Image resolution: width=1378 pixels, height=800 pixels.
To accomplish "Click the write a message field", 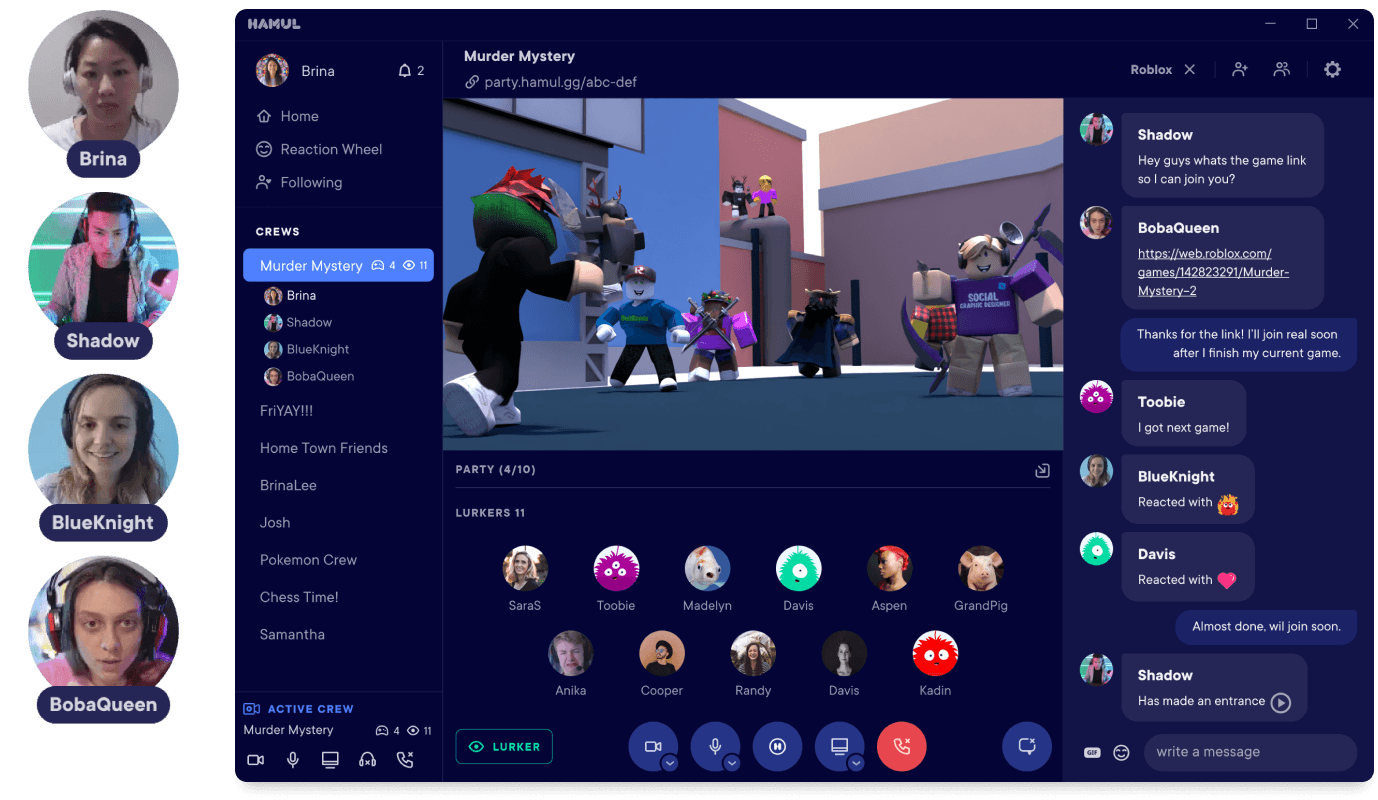I will pos(1250,753).
